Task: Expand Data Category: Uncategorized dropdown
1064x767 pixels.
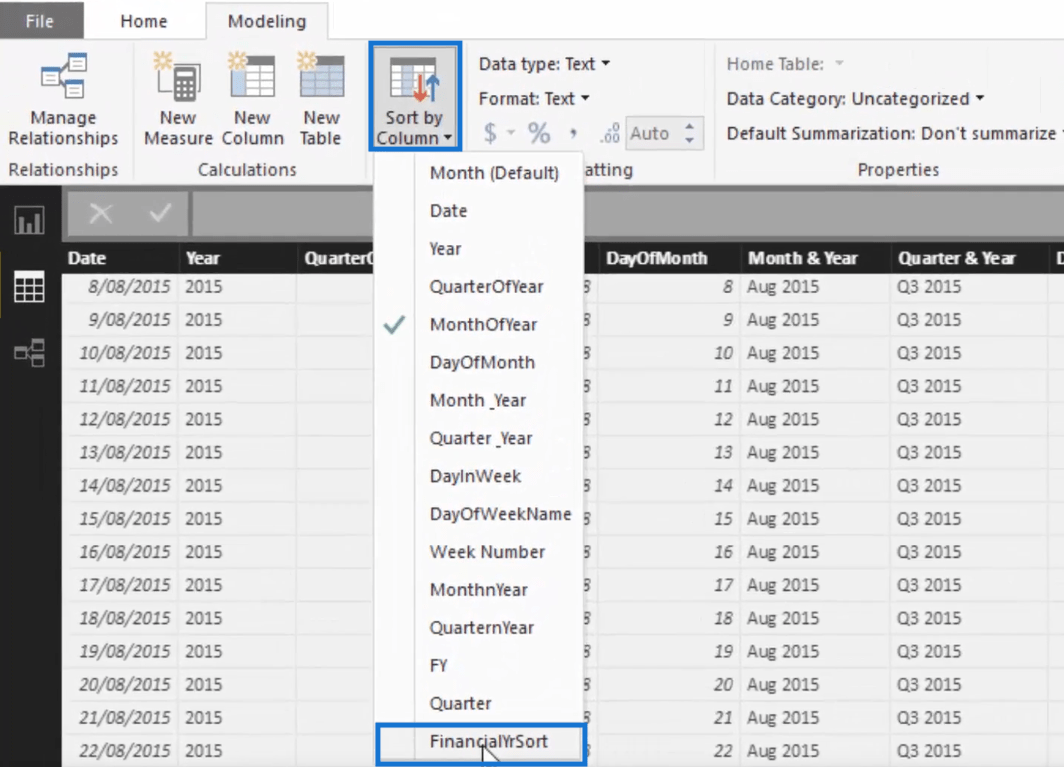Action: coord(855,99)
